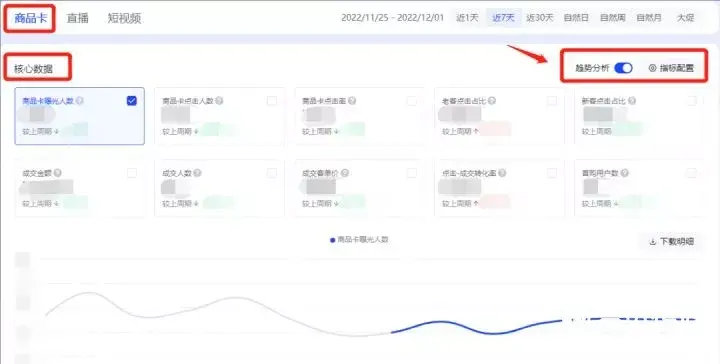The height and width of the screenshot is (364, 720).
Task: Click the download arrow icon of 下载明细
Action: pyautogui.click(x=652, y=241)
